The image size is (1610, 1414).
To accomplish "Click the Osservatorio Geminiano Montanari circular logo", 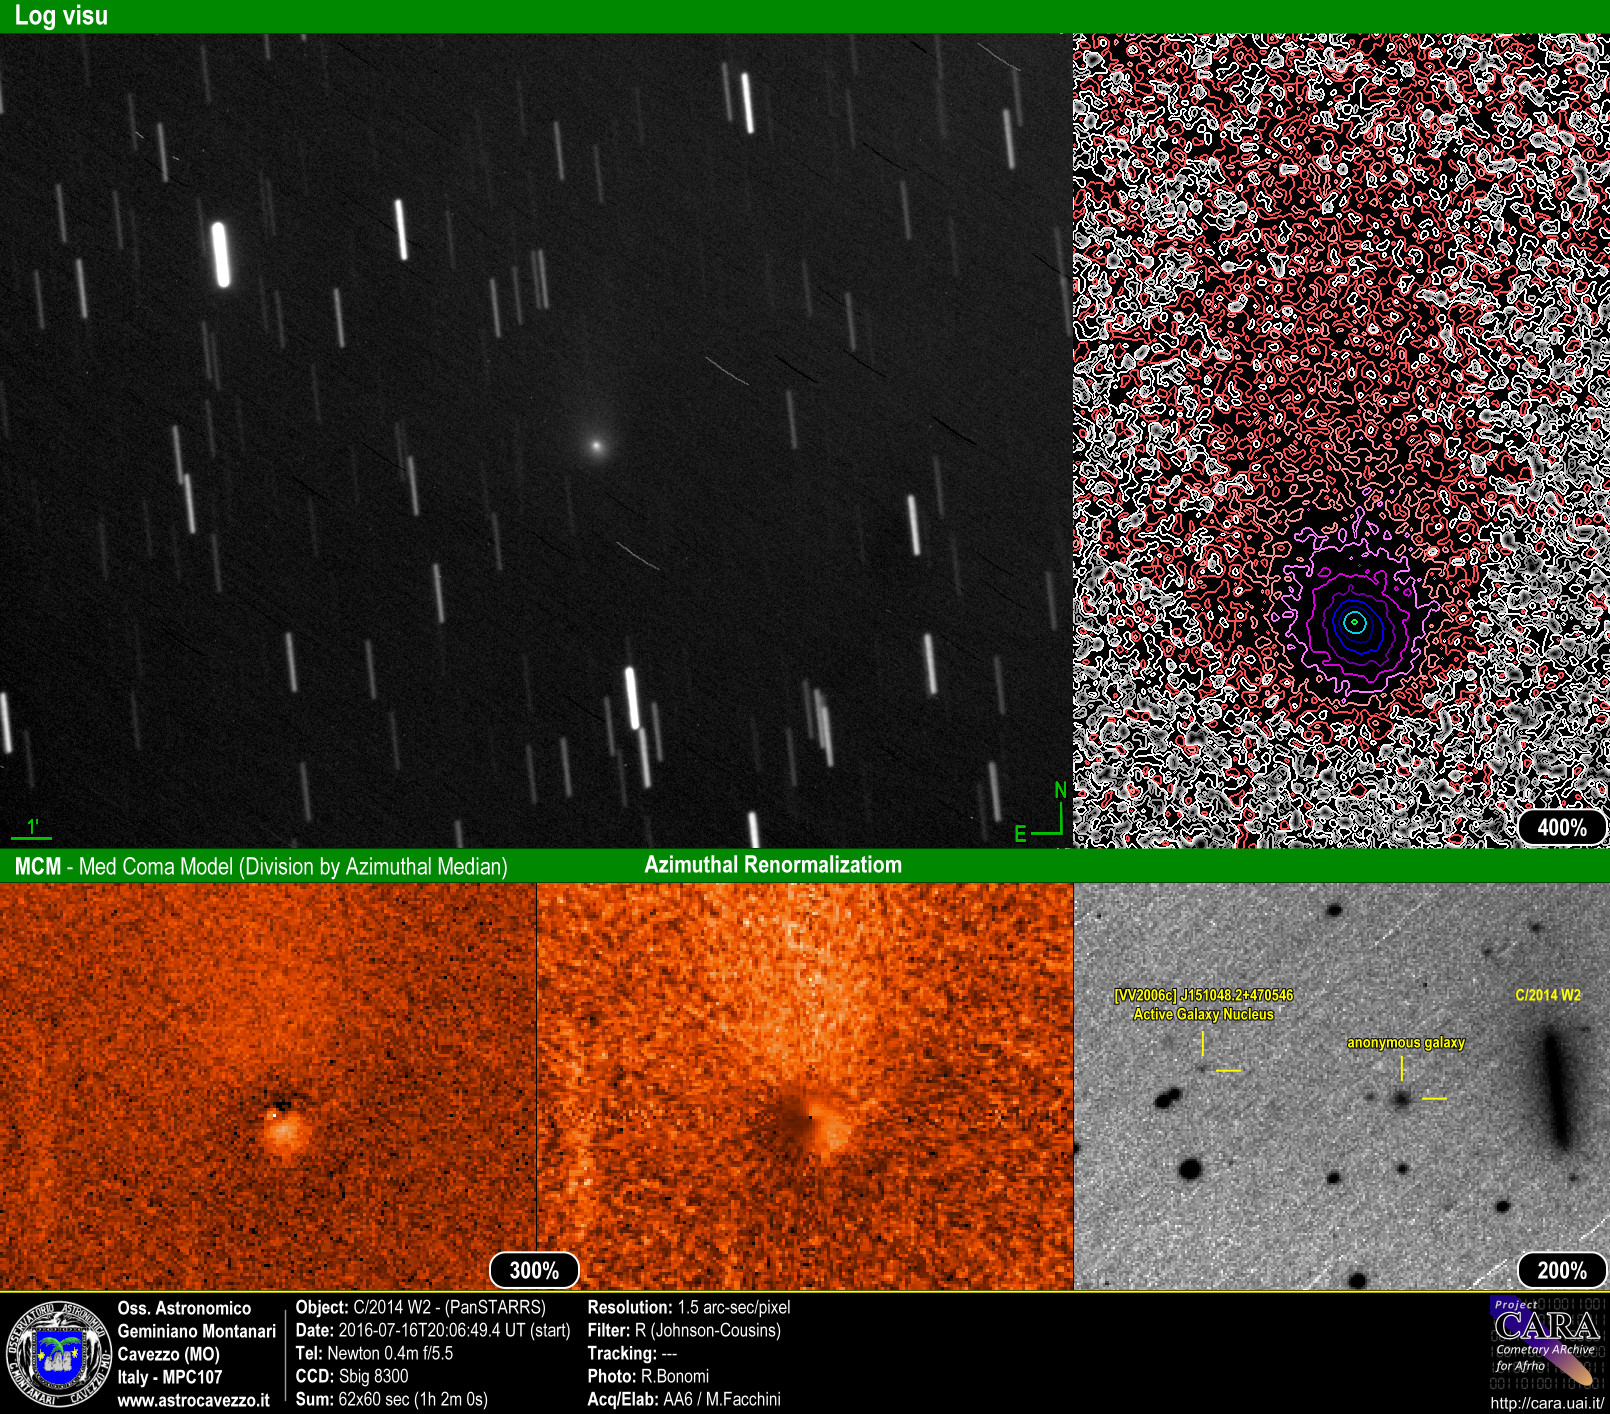I will tap(57, 1354).
